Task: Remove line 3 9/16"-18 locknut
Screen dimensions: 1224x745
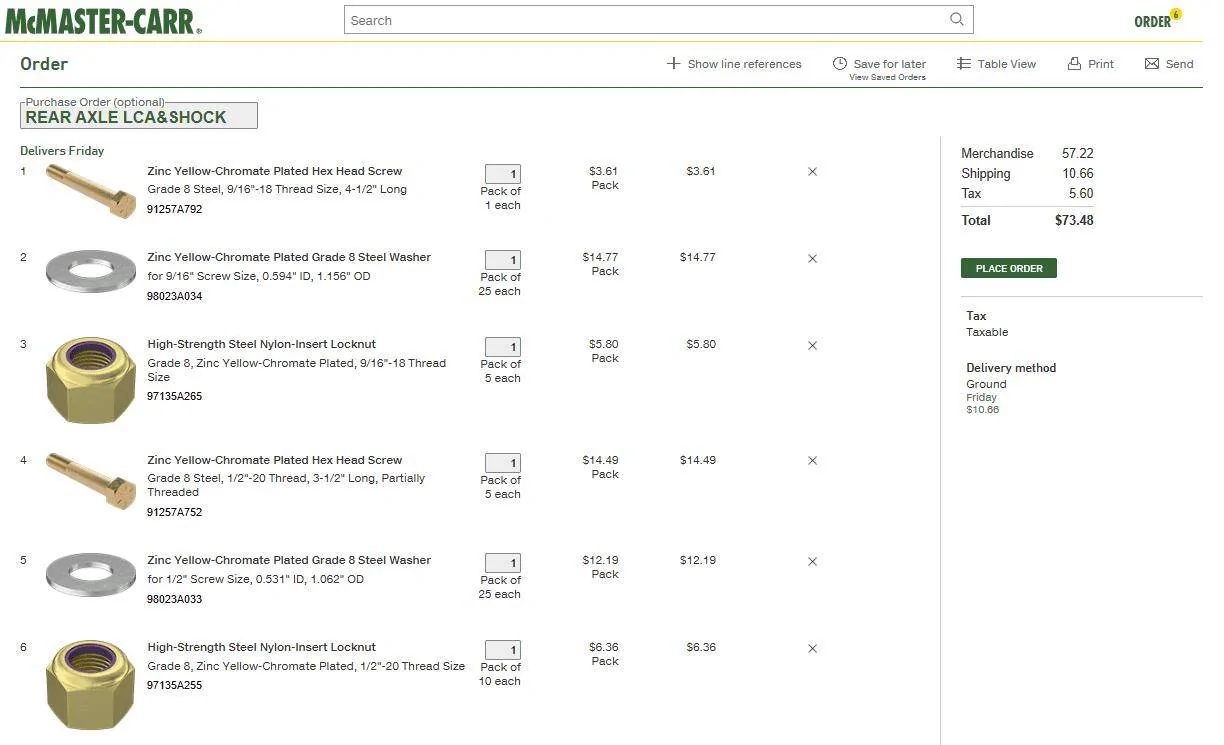Action: tap(812, 345)
